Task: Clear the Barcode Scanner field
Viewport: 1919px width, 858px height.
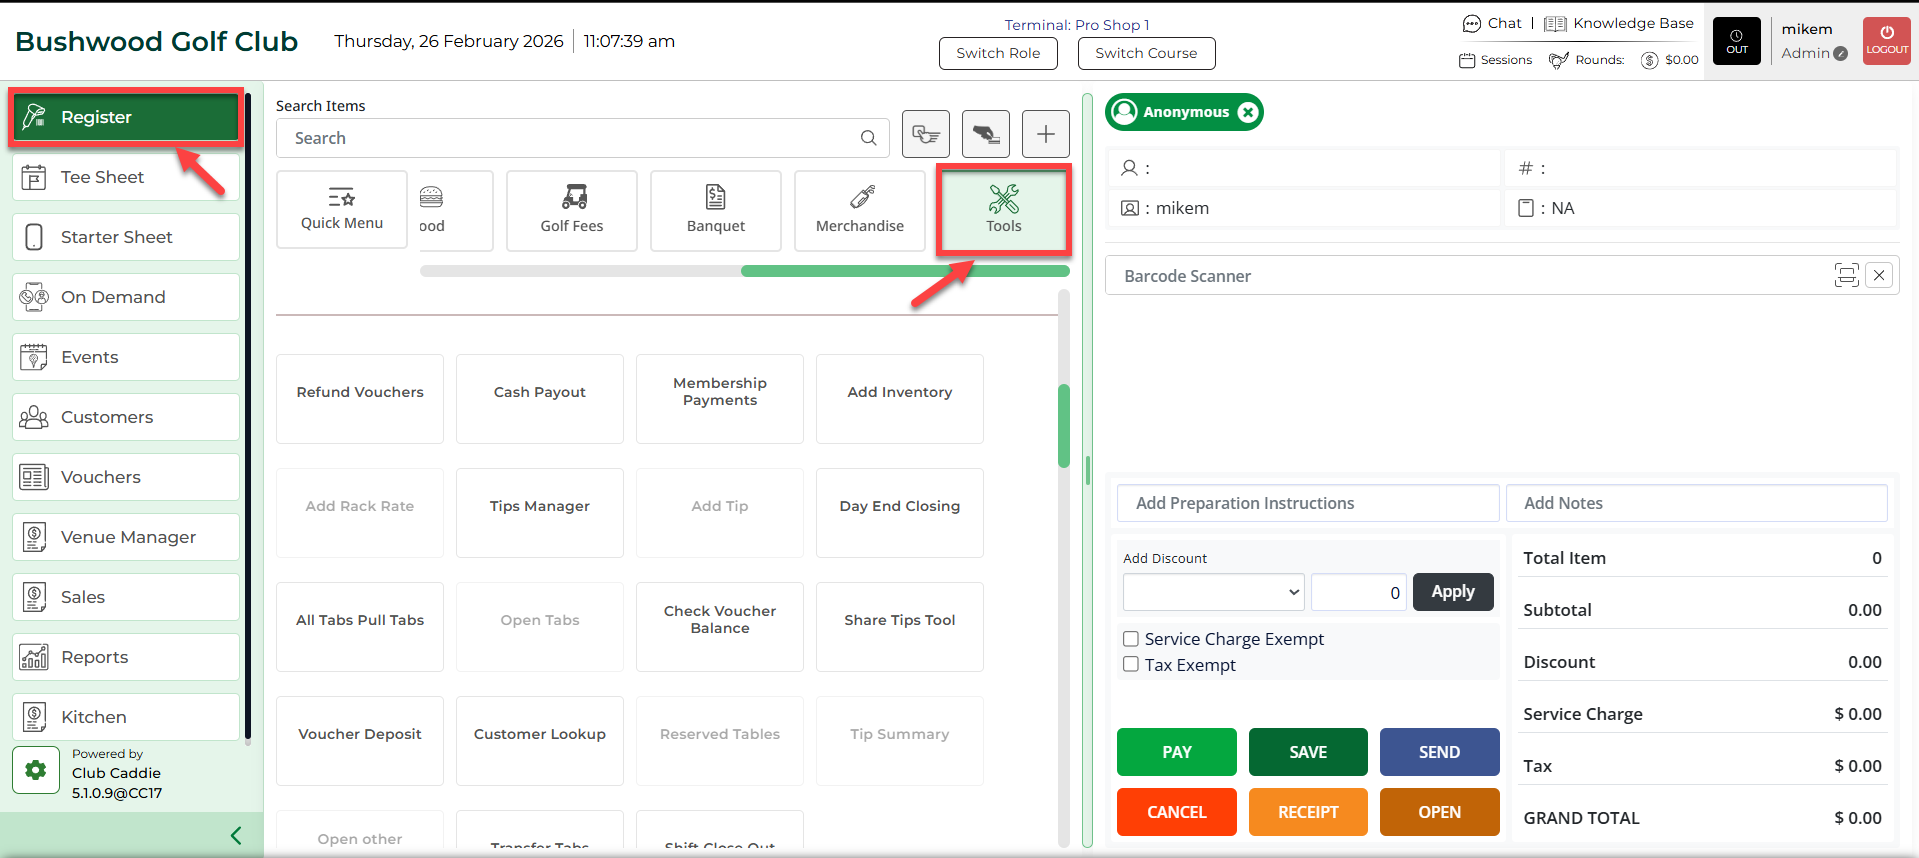Action: [1879, 275]
